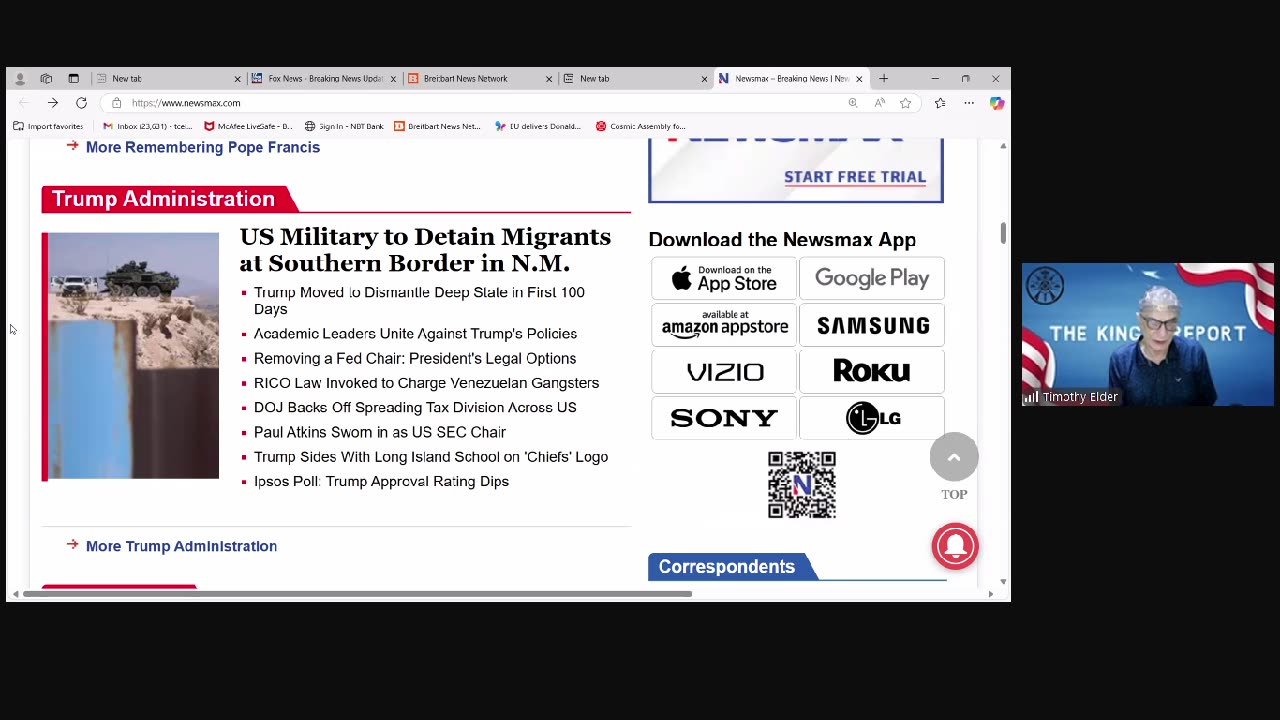The width and height of the screenshot is (1280, 720).
Task: Open Trump Moved to Dismantle Deep State story
Action: tap(419, 300)
